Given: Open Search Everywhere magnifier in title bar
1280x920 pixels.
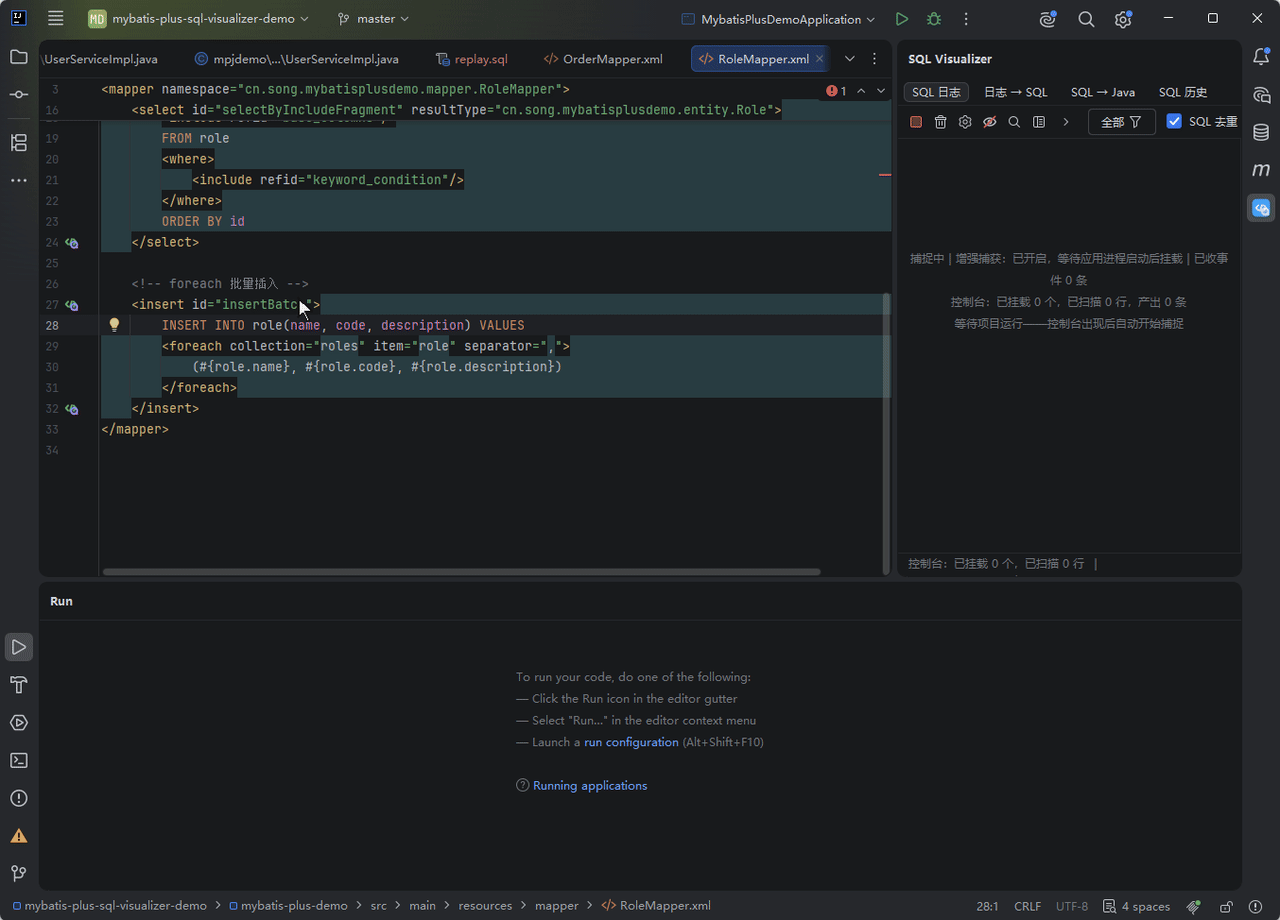Looking at the screenshot, I should click(x=1086, y=19).
